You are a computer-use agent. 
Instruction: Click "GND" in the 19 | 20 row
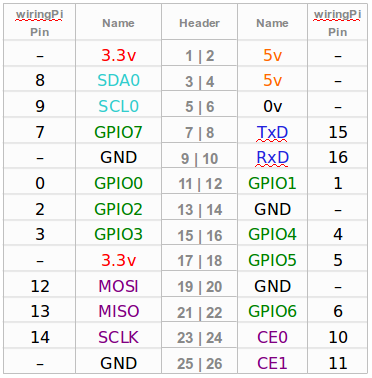272,286
